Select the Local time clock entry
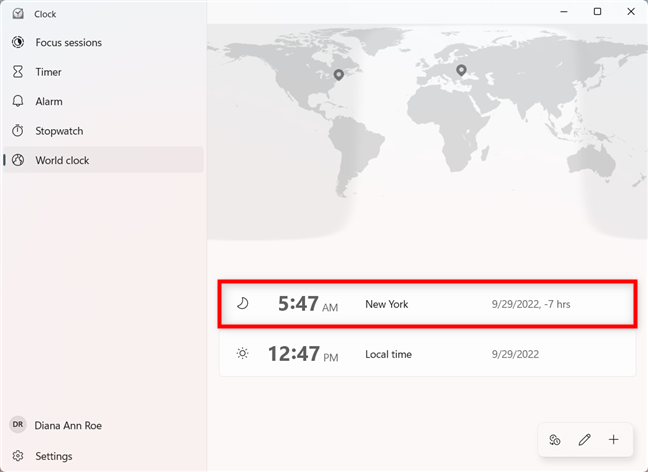 427,354
